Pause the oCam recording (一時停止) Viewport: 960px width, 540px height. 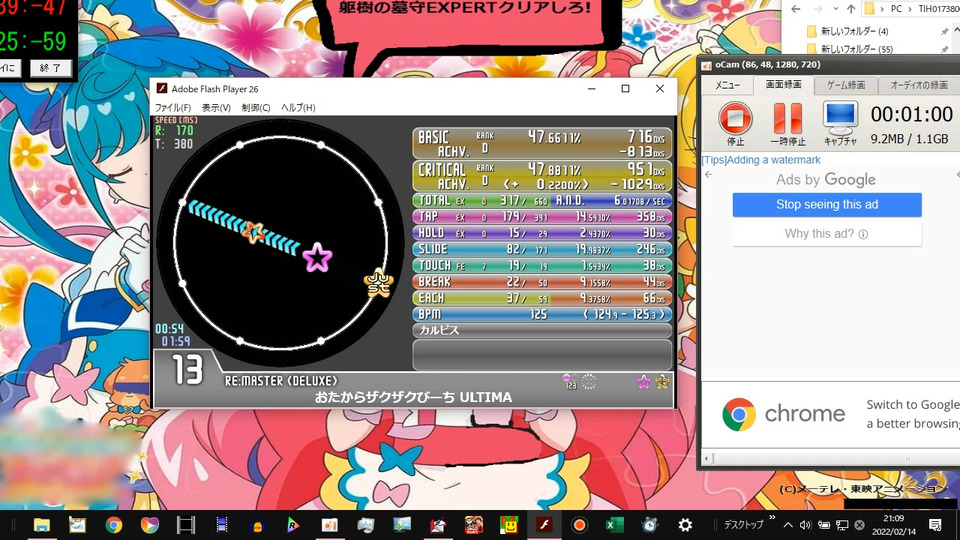[x=787, y=124]
